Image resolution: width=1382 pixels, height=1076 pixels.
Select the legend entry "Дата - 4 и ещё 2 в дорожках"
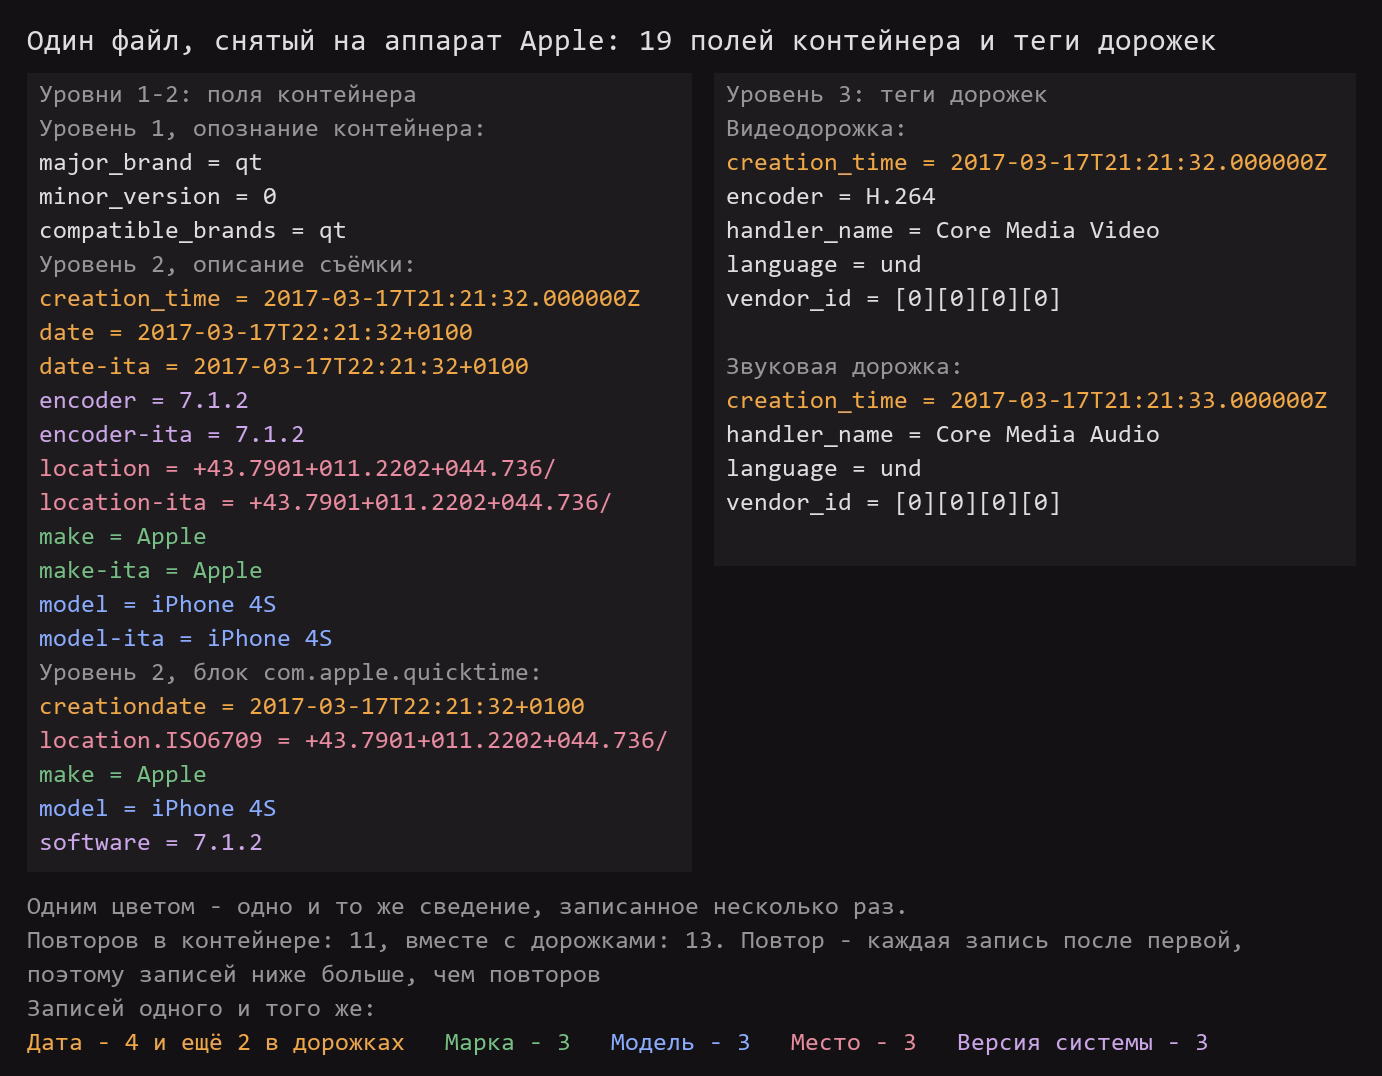(215, 1043)
